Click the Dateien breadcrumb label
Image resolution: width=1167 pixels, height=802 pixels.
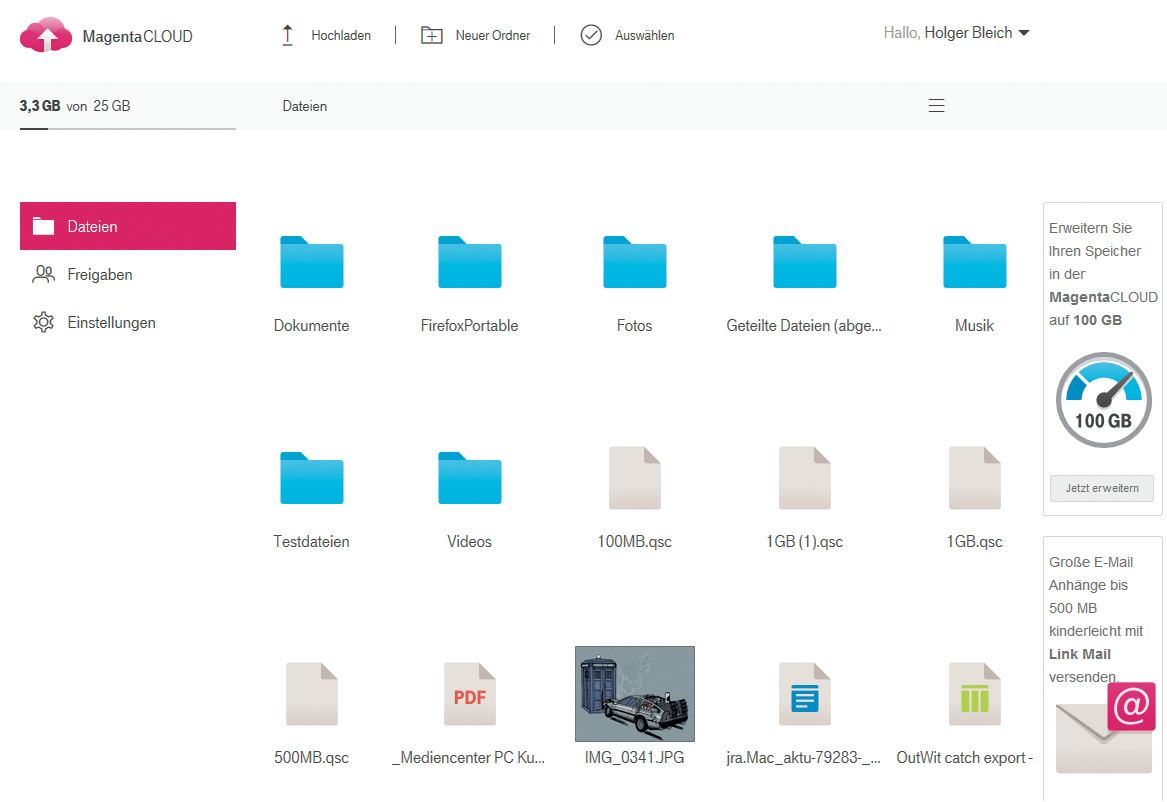(304, 106)
